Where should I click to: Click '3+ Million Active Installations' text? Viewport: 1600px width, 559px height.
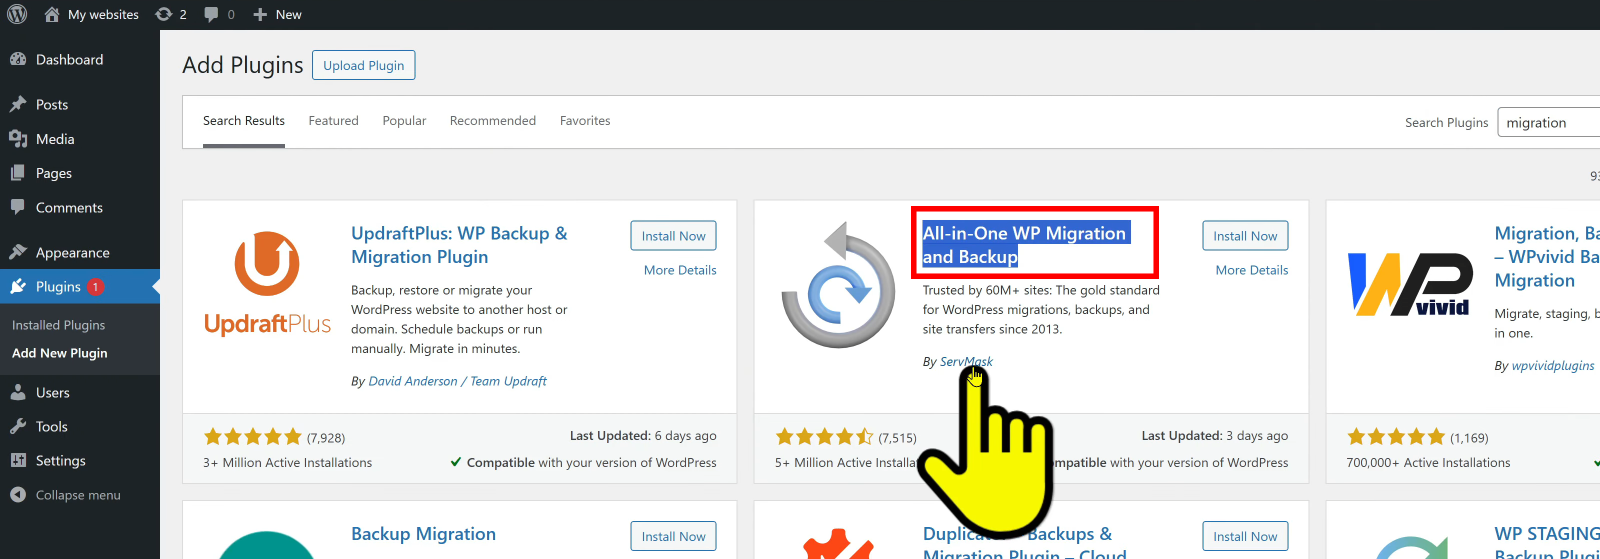click(x=287, y=463)
